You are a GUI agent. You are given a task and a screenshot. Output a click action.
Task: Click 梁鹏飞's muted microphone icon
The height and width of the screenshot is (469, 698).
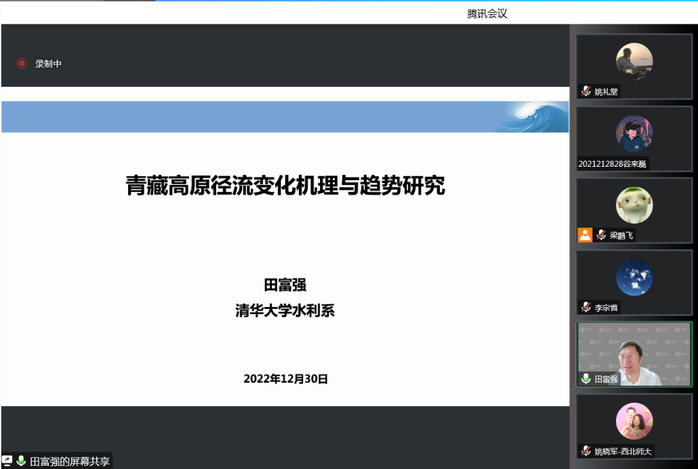click(602, 235)
